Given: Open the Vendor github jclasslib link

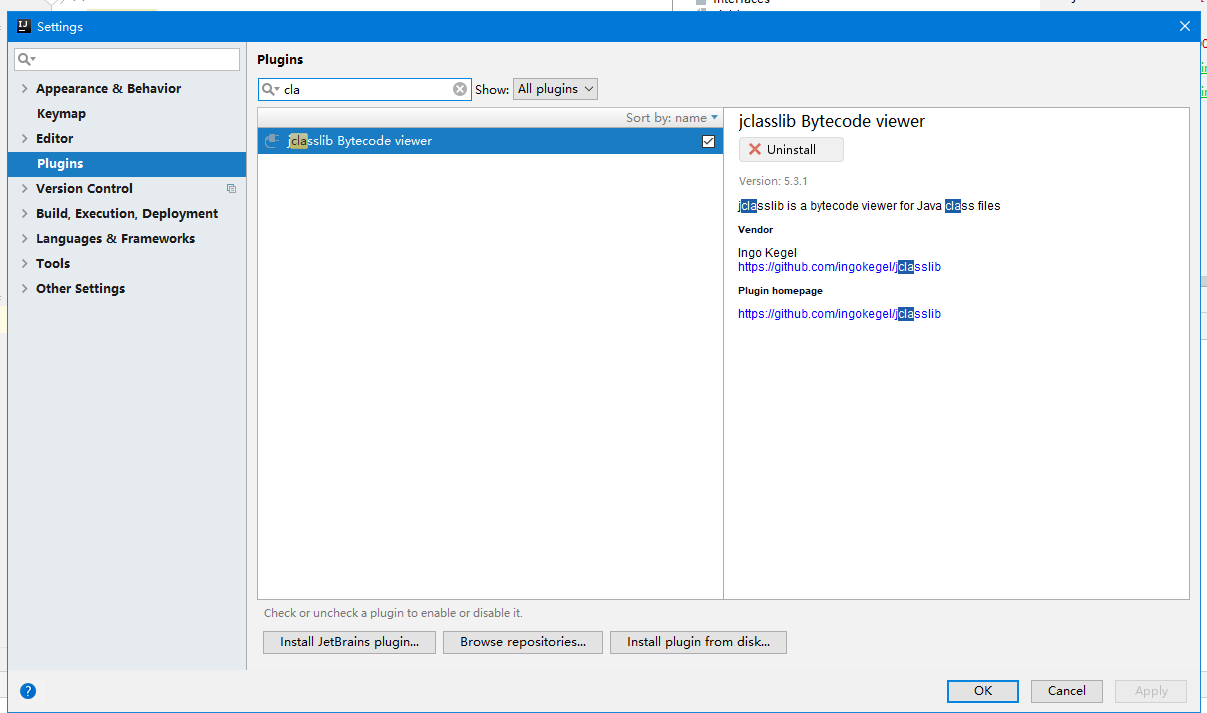Looking at the screenshot, I should (x=839, y=267).
